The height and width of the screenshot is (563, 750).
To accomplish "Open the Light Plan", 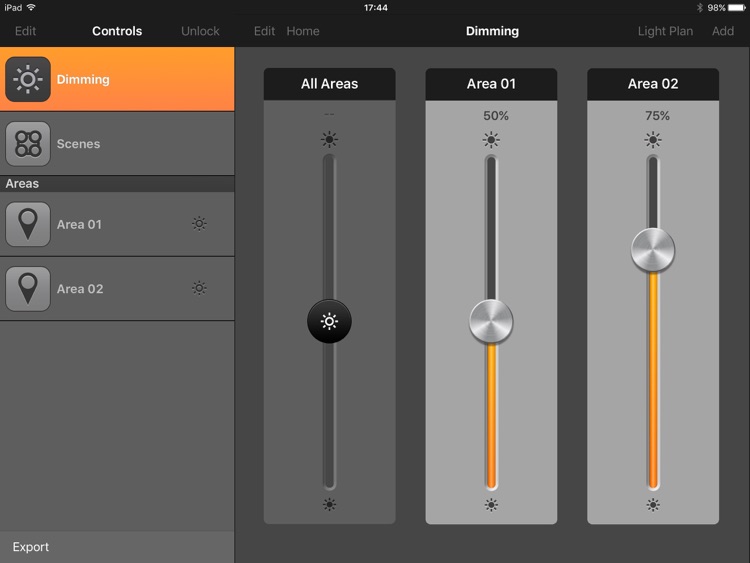I will click(665, 31).
